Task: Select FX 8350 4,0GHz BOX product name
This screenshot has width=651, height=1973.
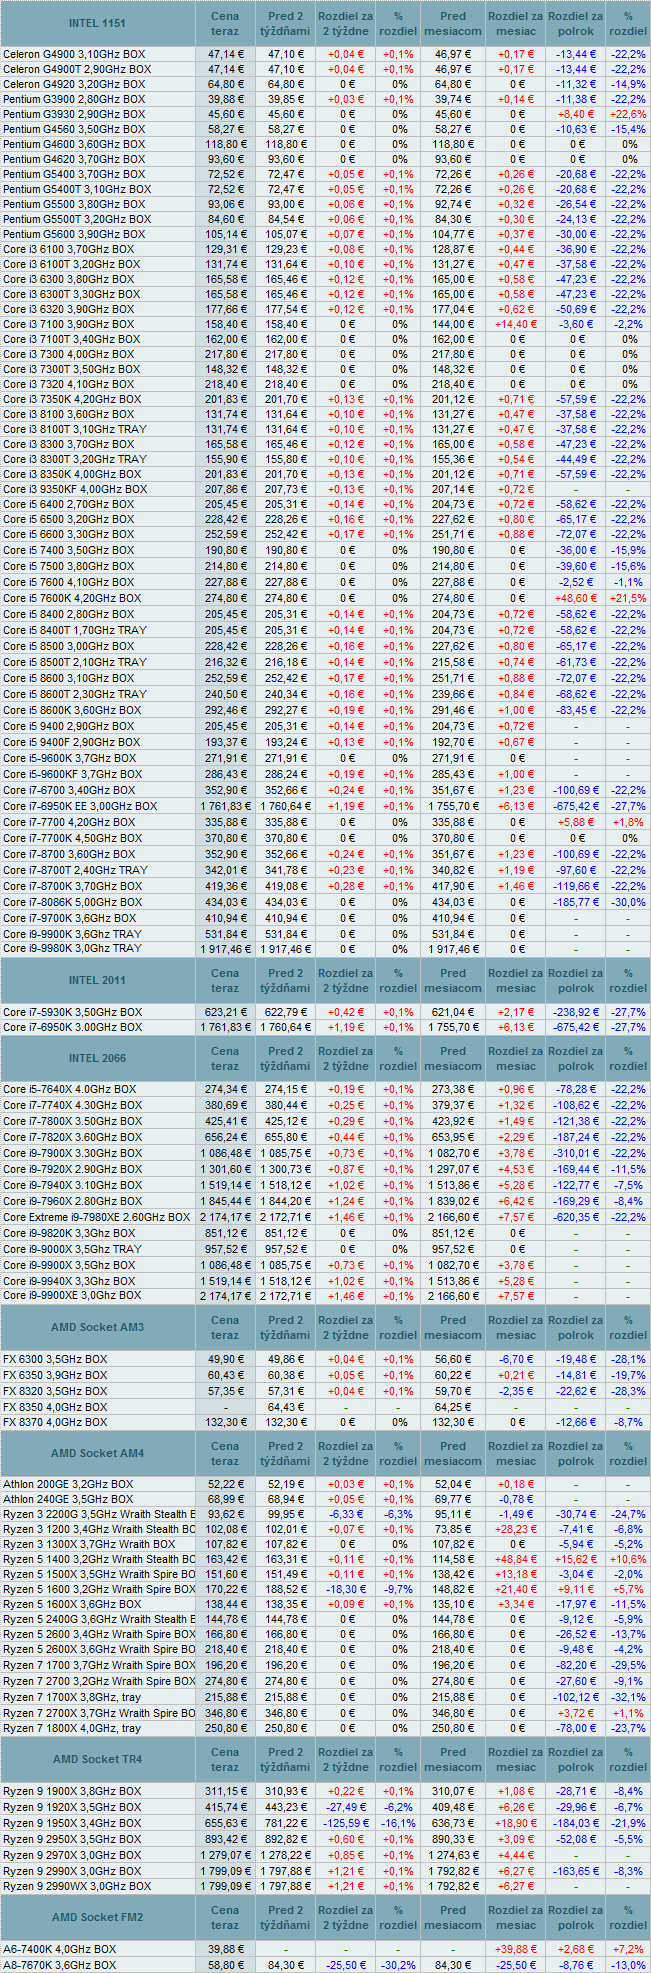Action: click(55, 1406)
